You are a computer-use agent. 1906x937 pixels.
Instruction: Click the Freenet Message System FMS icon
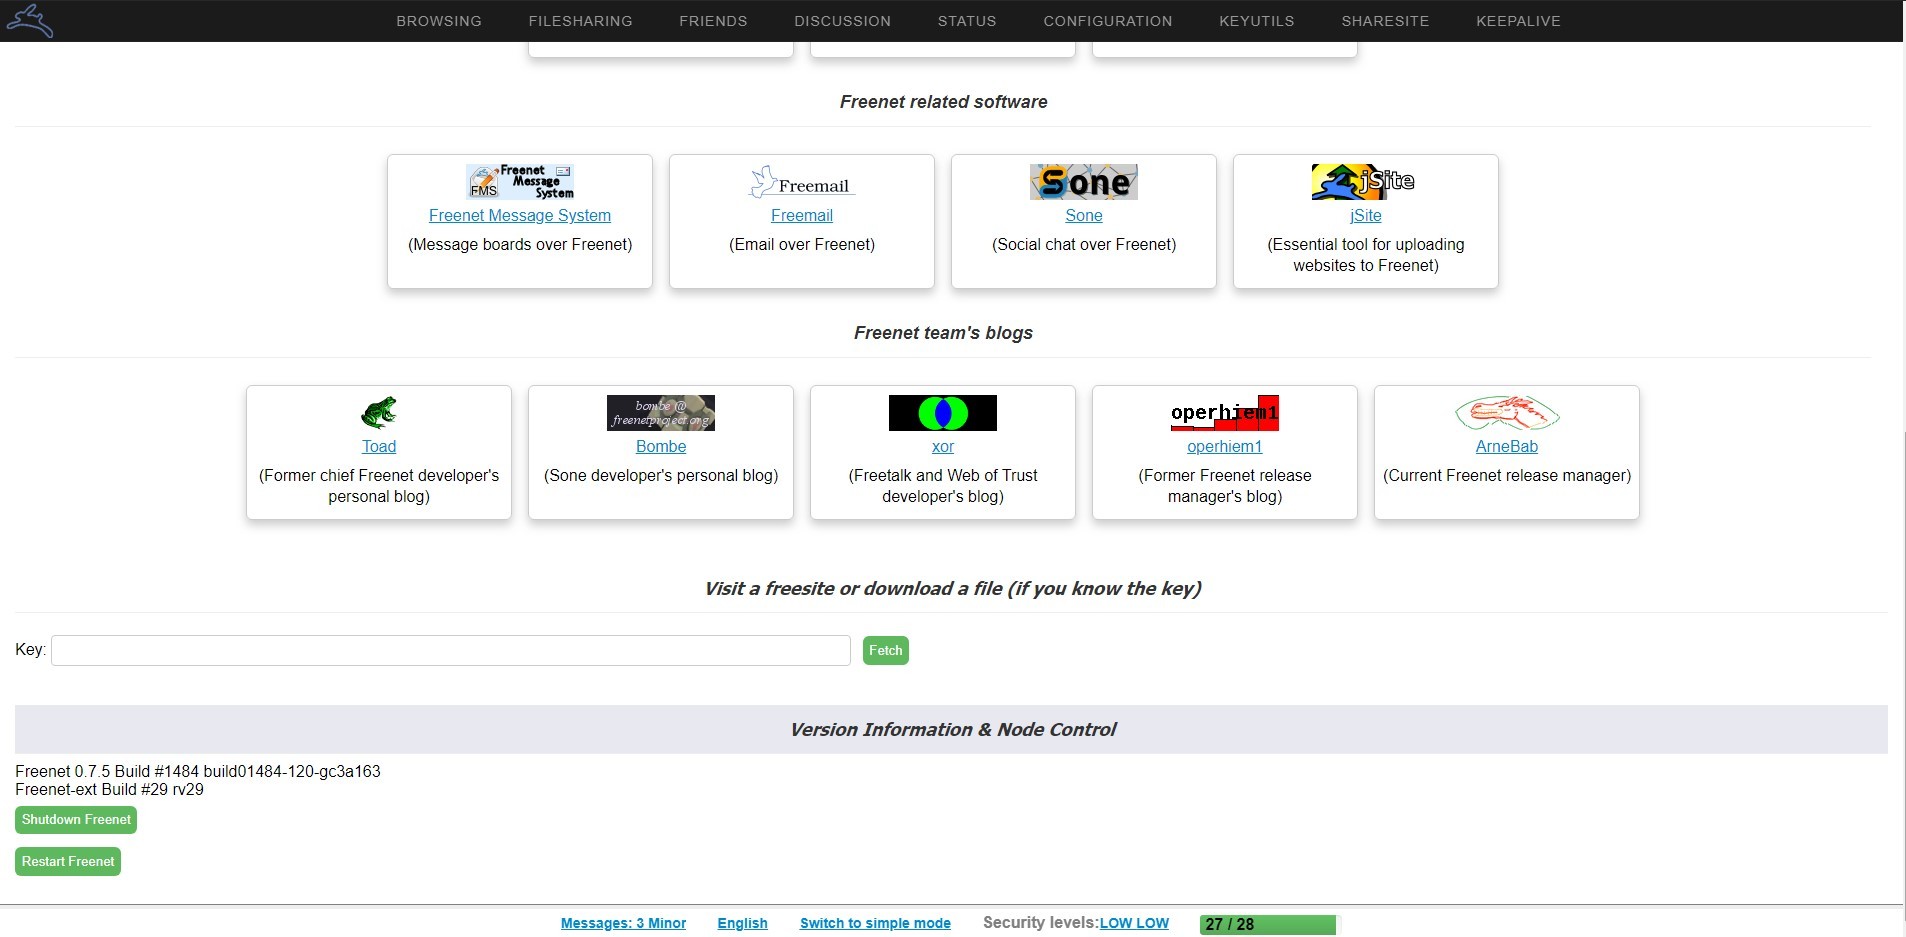pos(520,182)
